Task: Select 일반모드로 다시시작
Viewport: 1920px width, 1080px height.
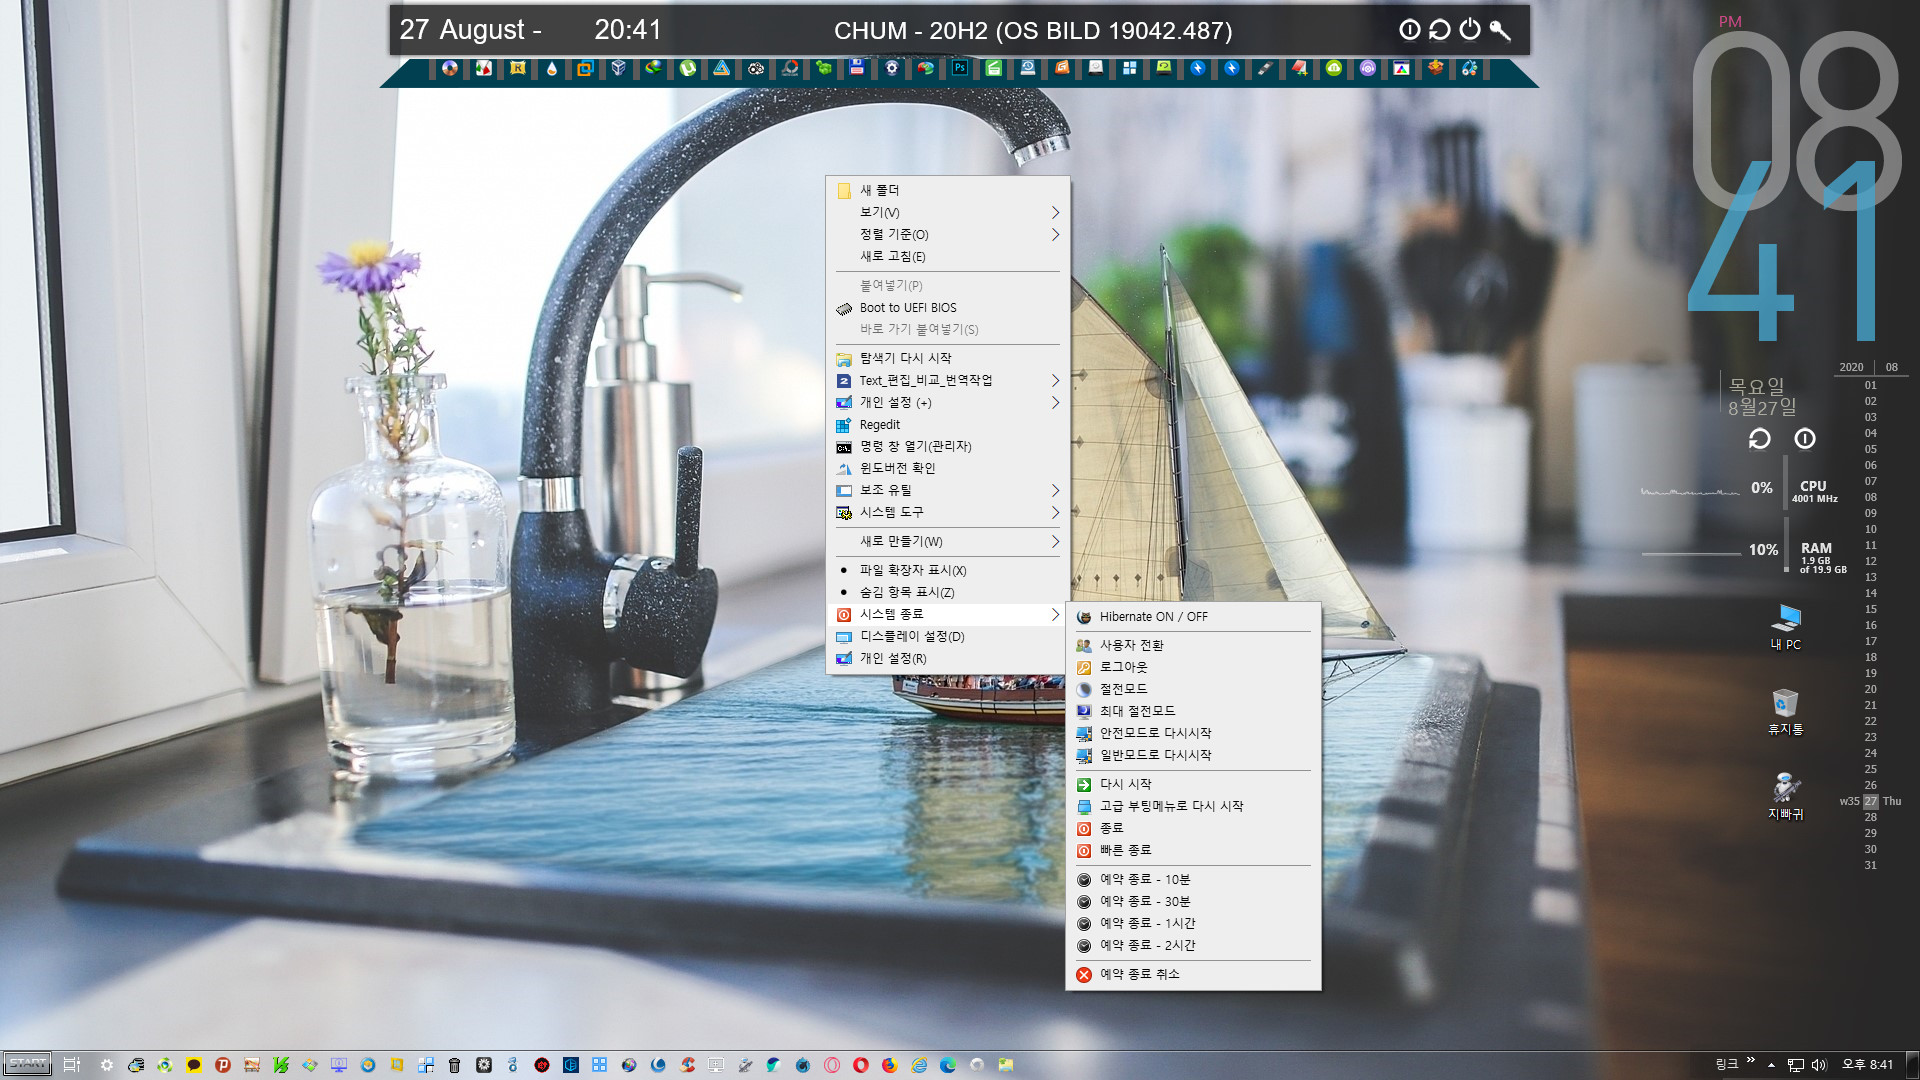Action: (1193, 755)
